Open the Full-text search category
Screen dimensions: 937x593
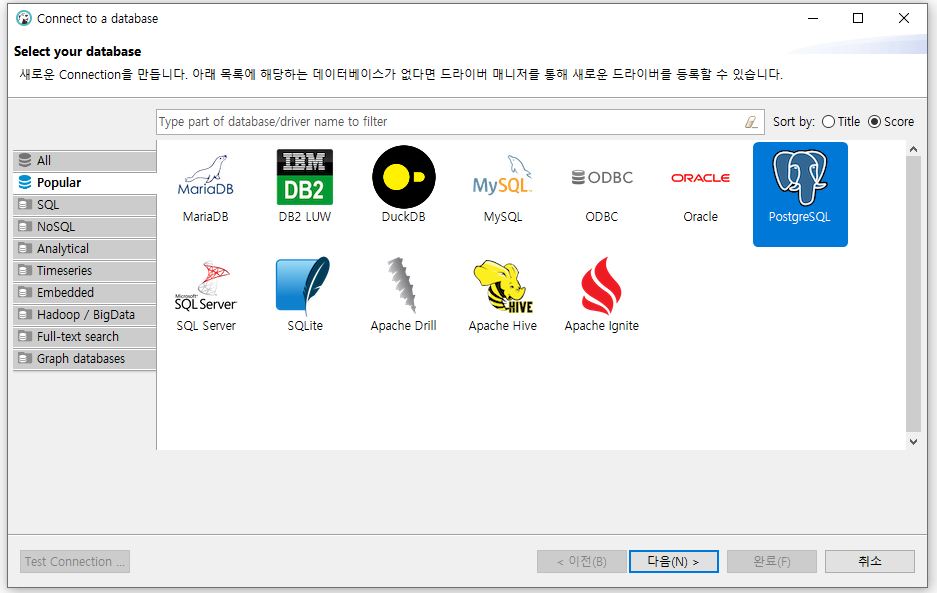point(85,337)
